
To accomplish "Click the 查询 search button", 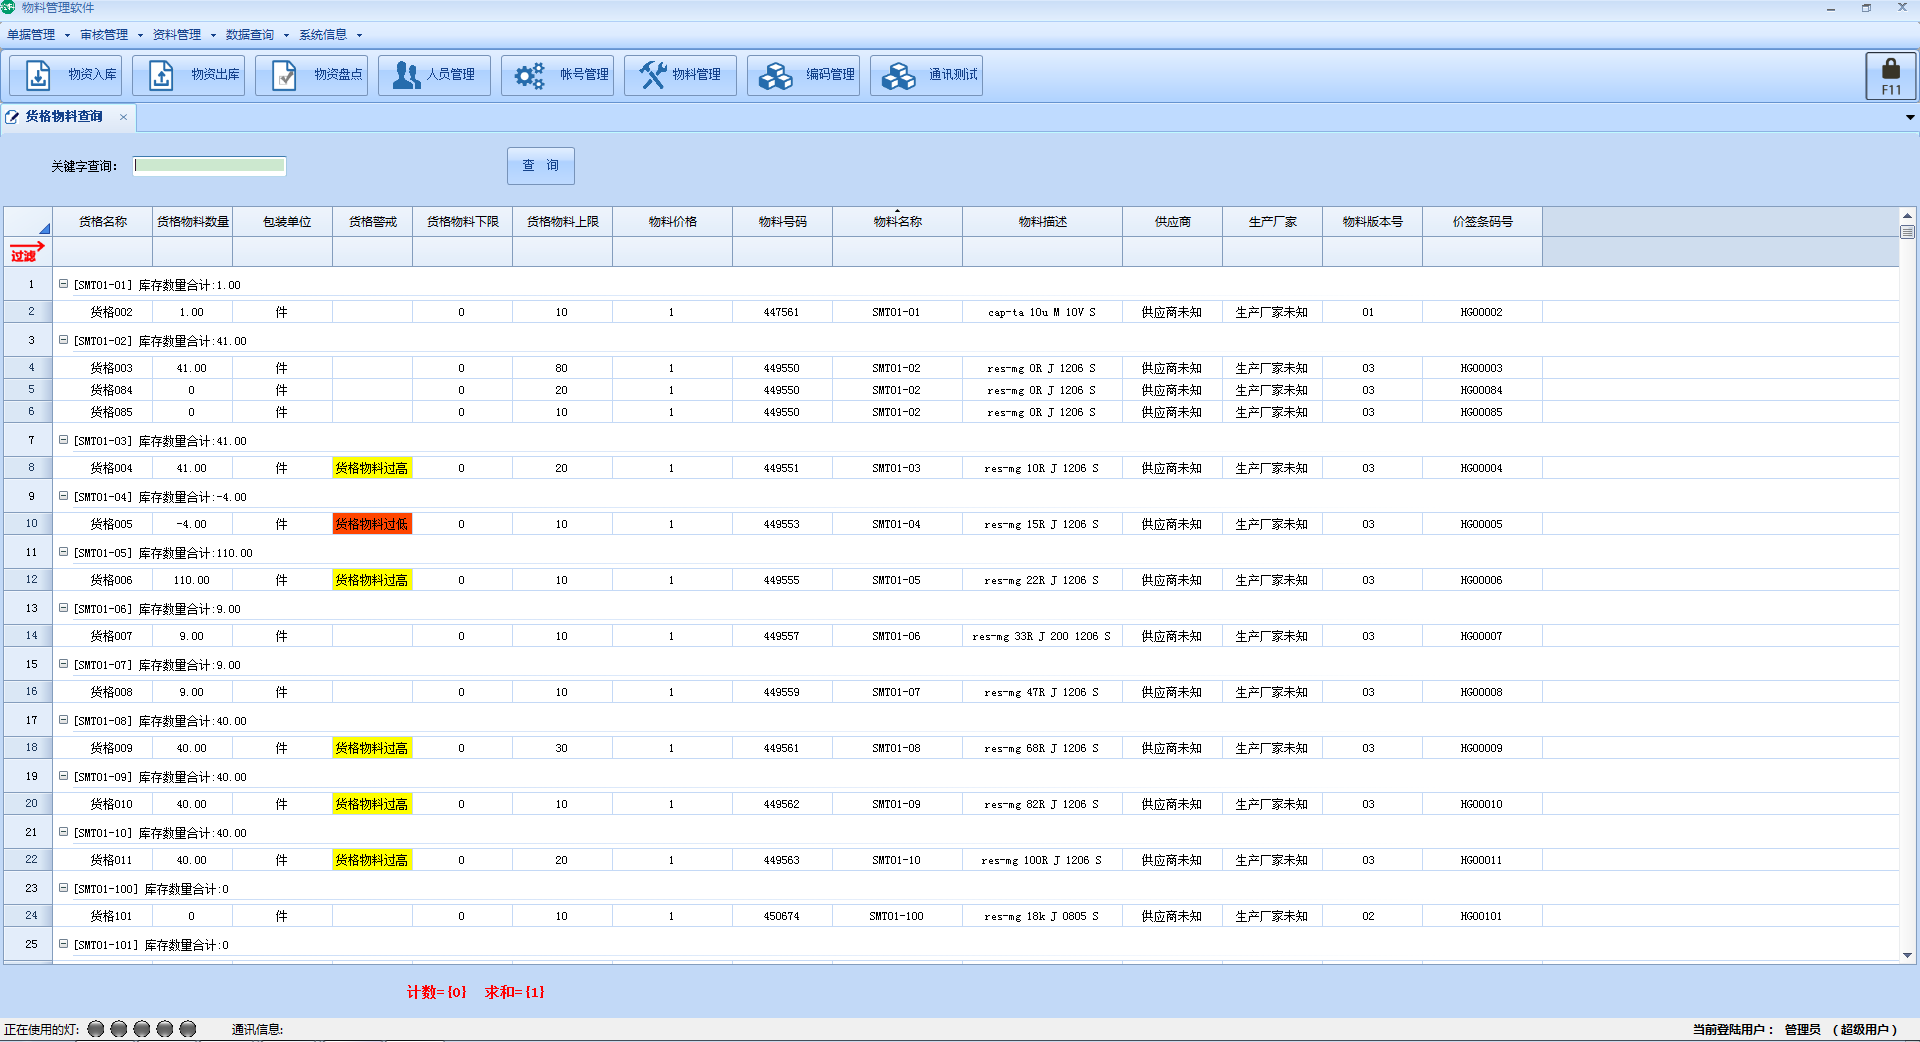I will point(540,166).
